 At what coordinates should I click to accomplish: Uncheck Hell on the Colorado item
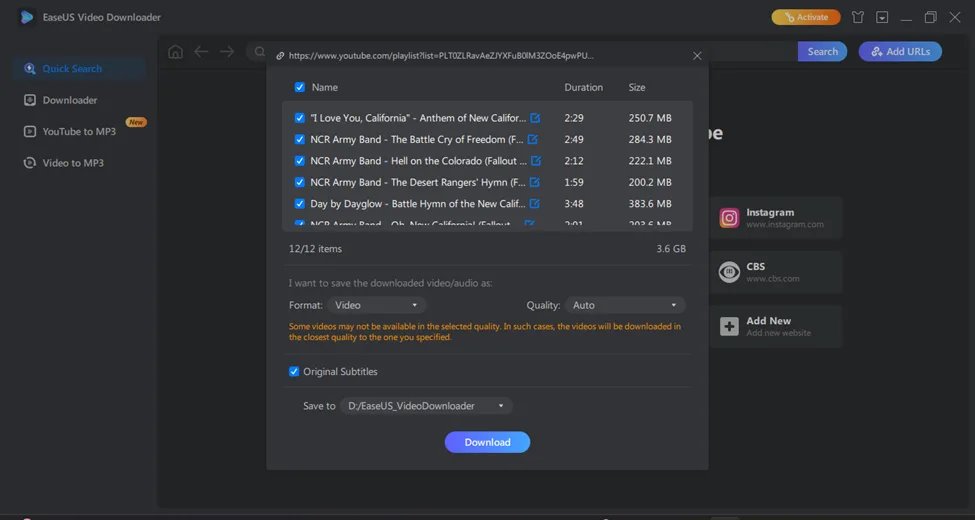pos(300,160)
